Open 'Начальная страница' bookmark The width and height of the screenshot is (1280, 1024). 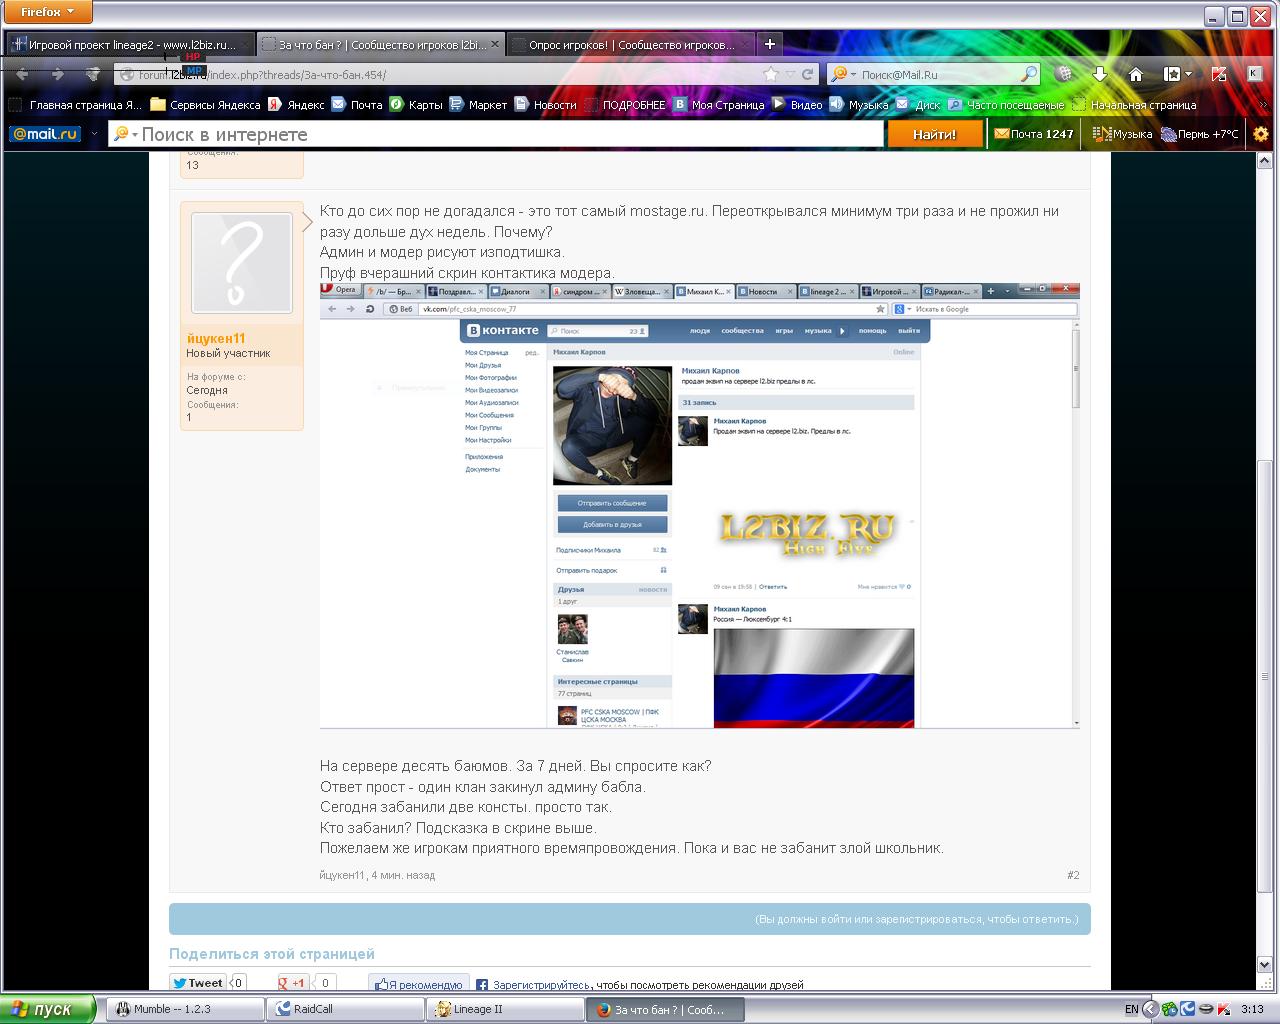[x=1135, y=104]
